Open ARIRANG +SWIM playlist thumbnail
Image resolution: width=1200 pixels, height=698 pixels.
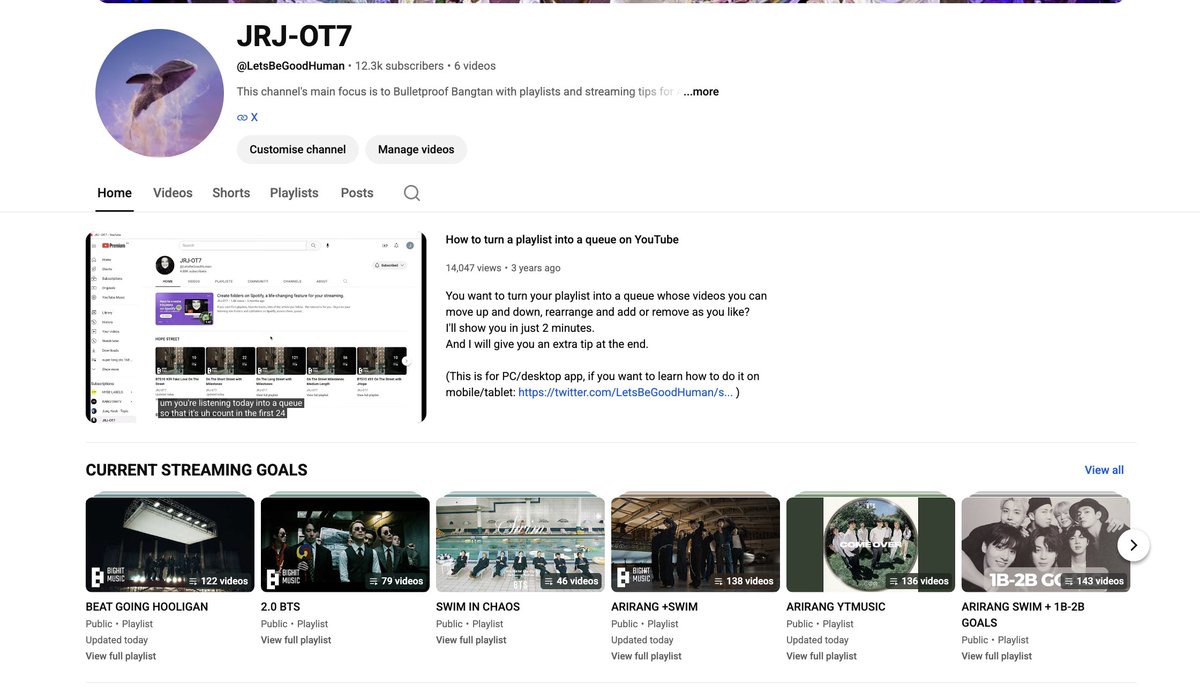pyautogui.click(x=695, y=545)
